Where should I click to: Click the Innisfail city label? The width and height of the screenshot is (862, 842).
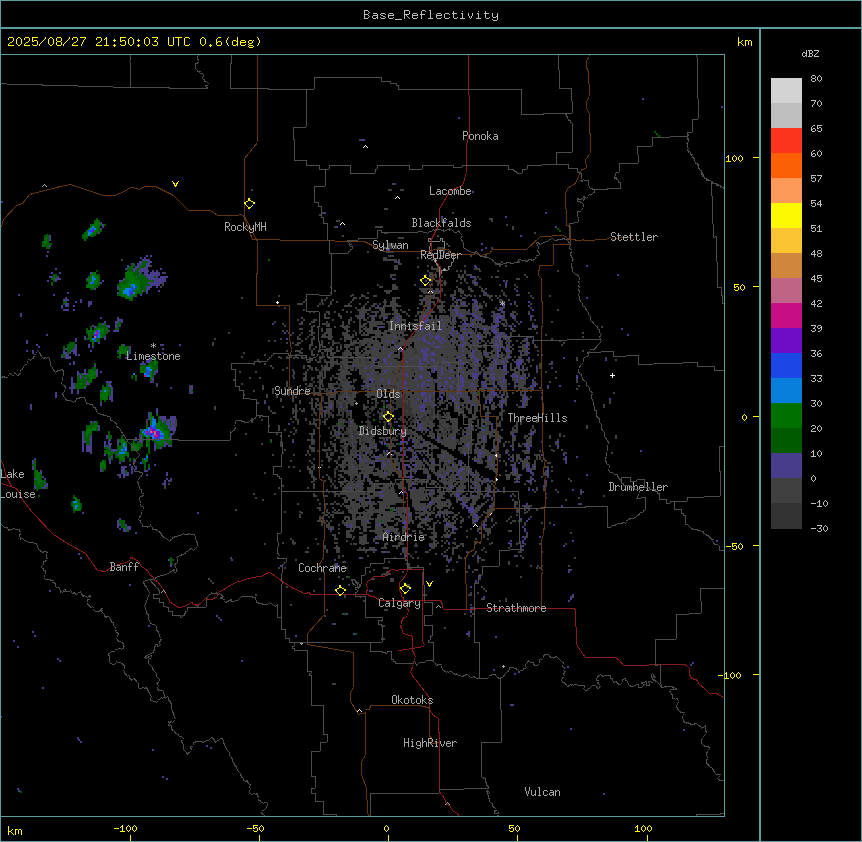coord(415,326)
